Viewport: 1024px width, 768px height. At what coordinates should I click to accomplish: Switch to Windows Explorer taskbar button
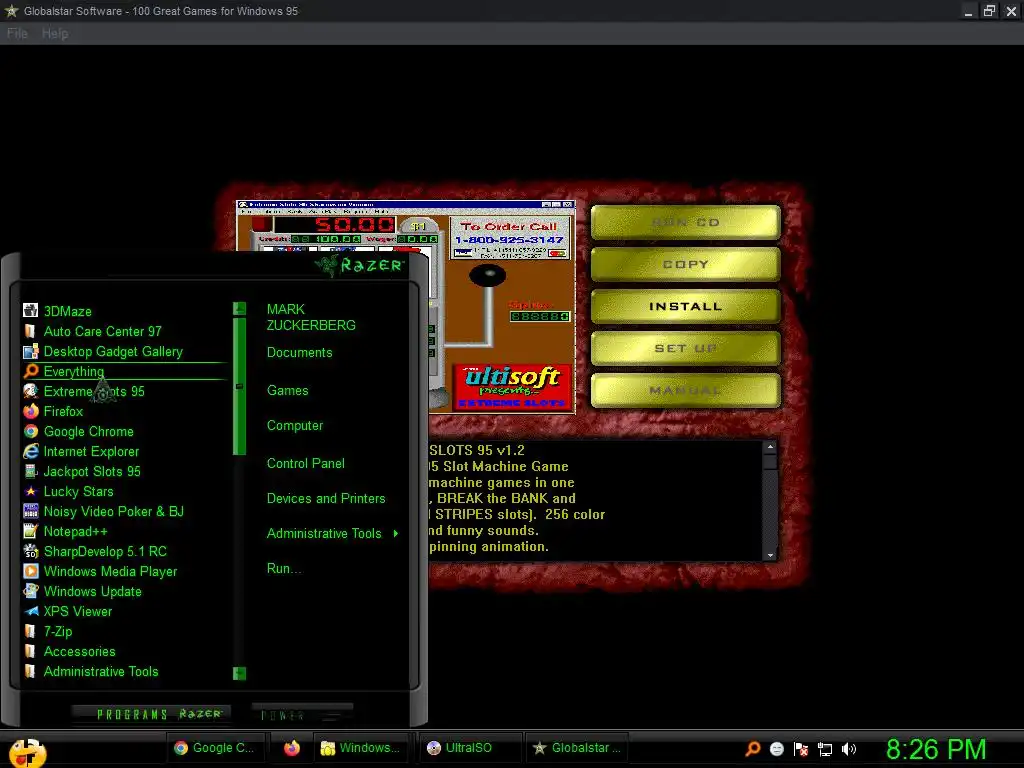pos(362,748)
